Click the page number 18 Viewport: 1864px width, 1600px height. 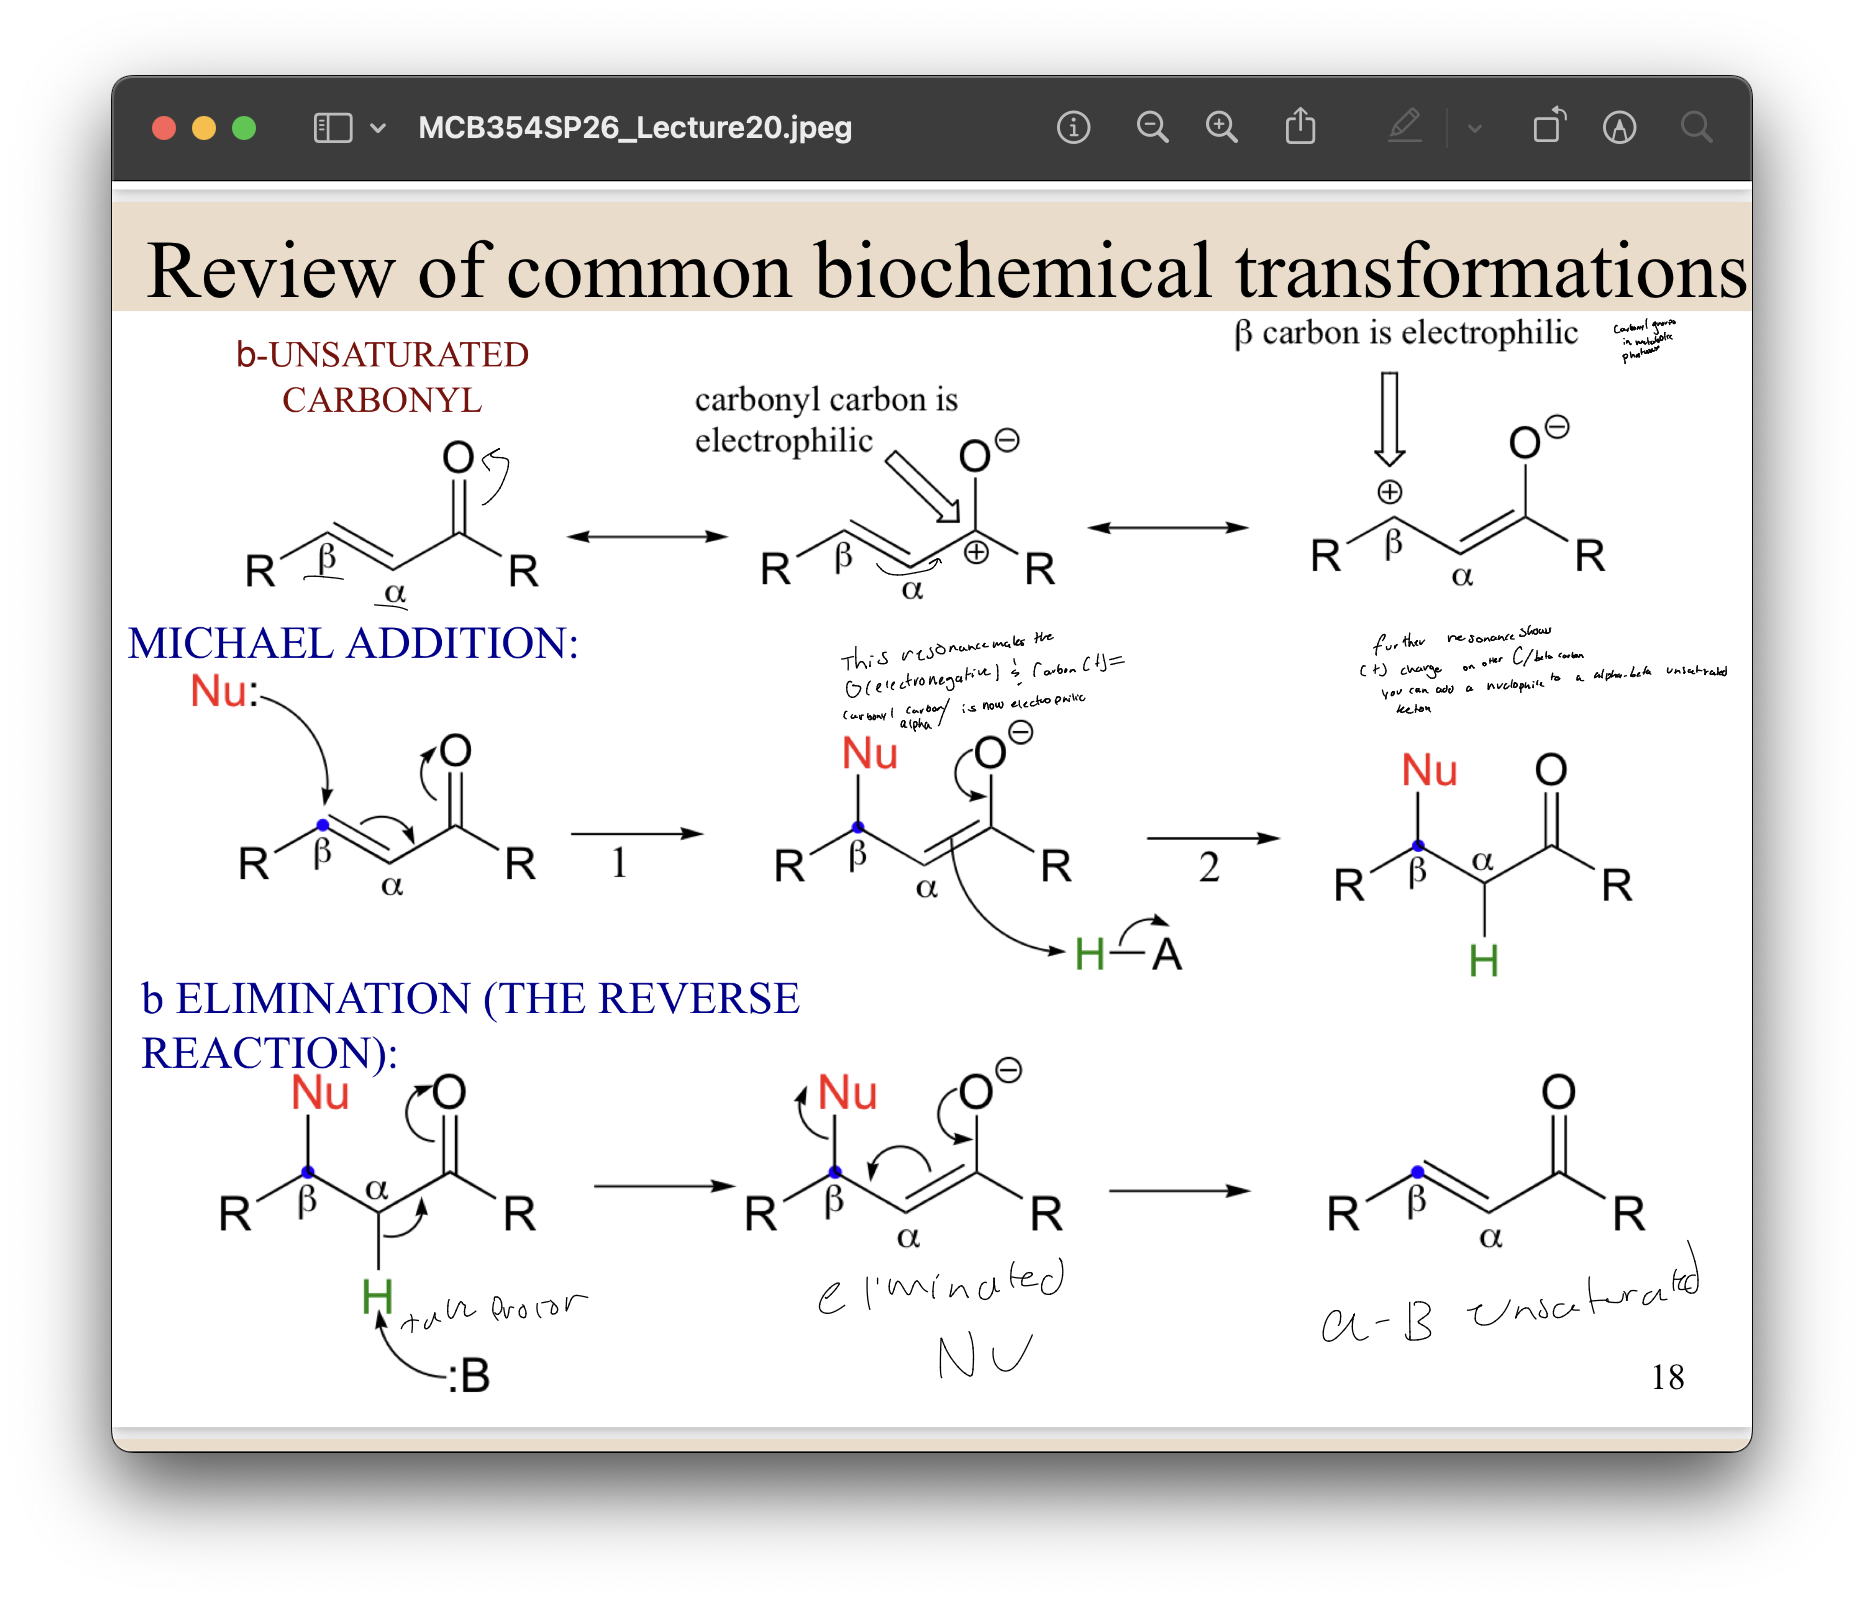coord(1667,1377)
